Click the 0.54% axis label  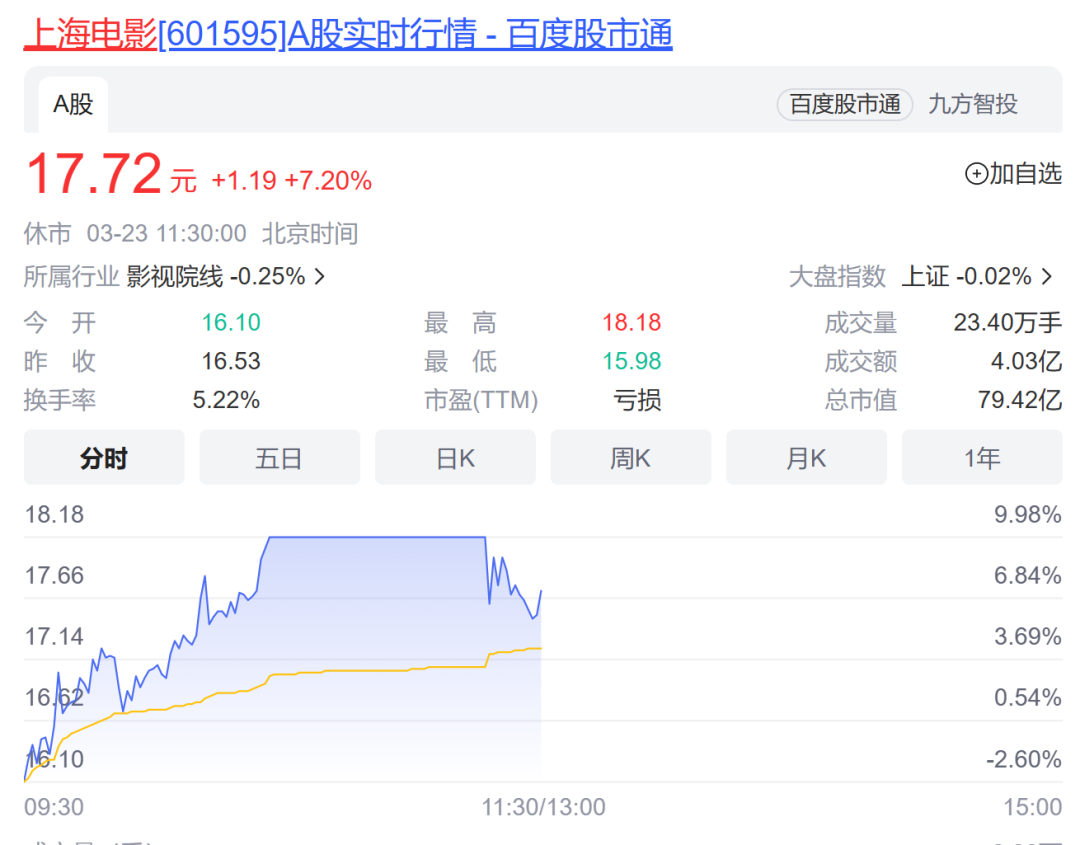(x=1028, y=698)
